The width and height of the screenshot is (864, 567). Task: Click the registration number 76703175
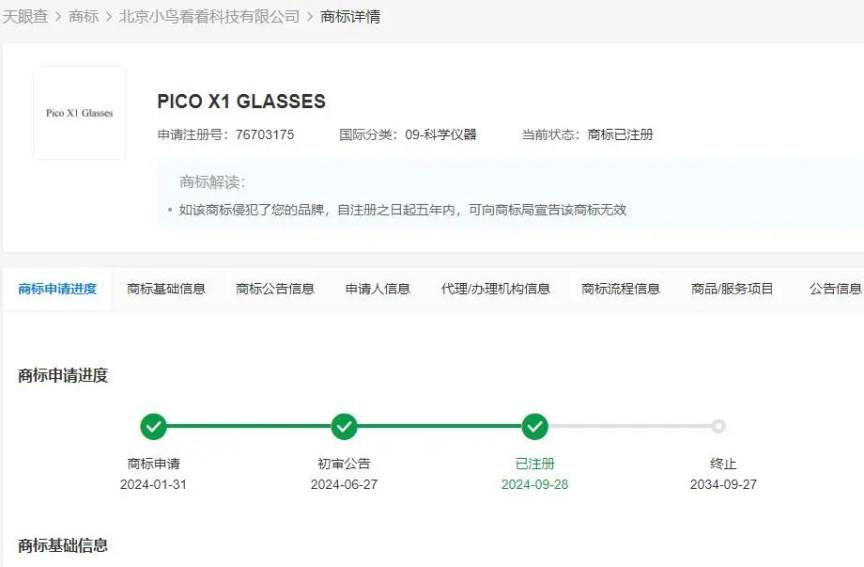point(265,134)
